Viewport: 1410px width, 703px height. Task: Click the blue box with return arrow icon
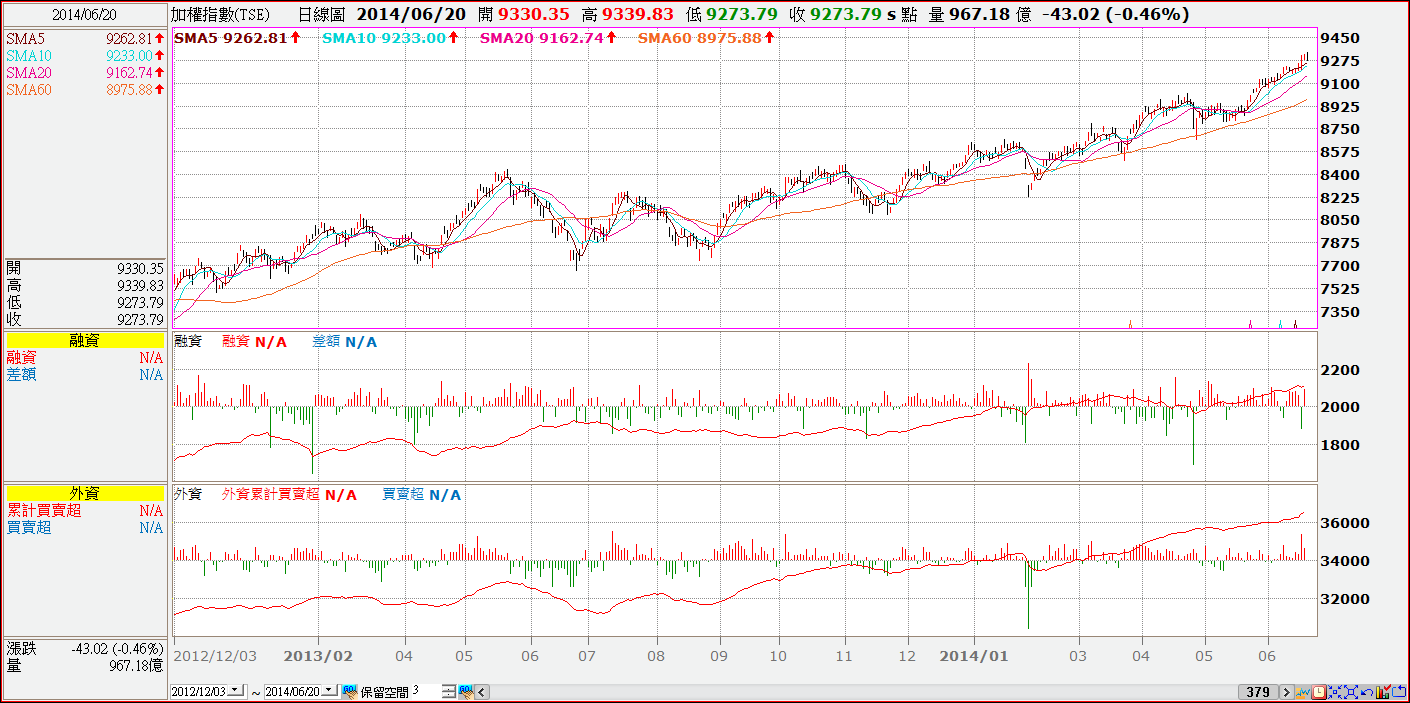(1399, 692)
